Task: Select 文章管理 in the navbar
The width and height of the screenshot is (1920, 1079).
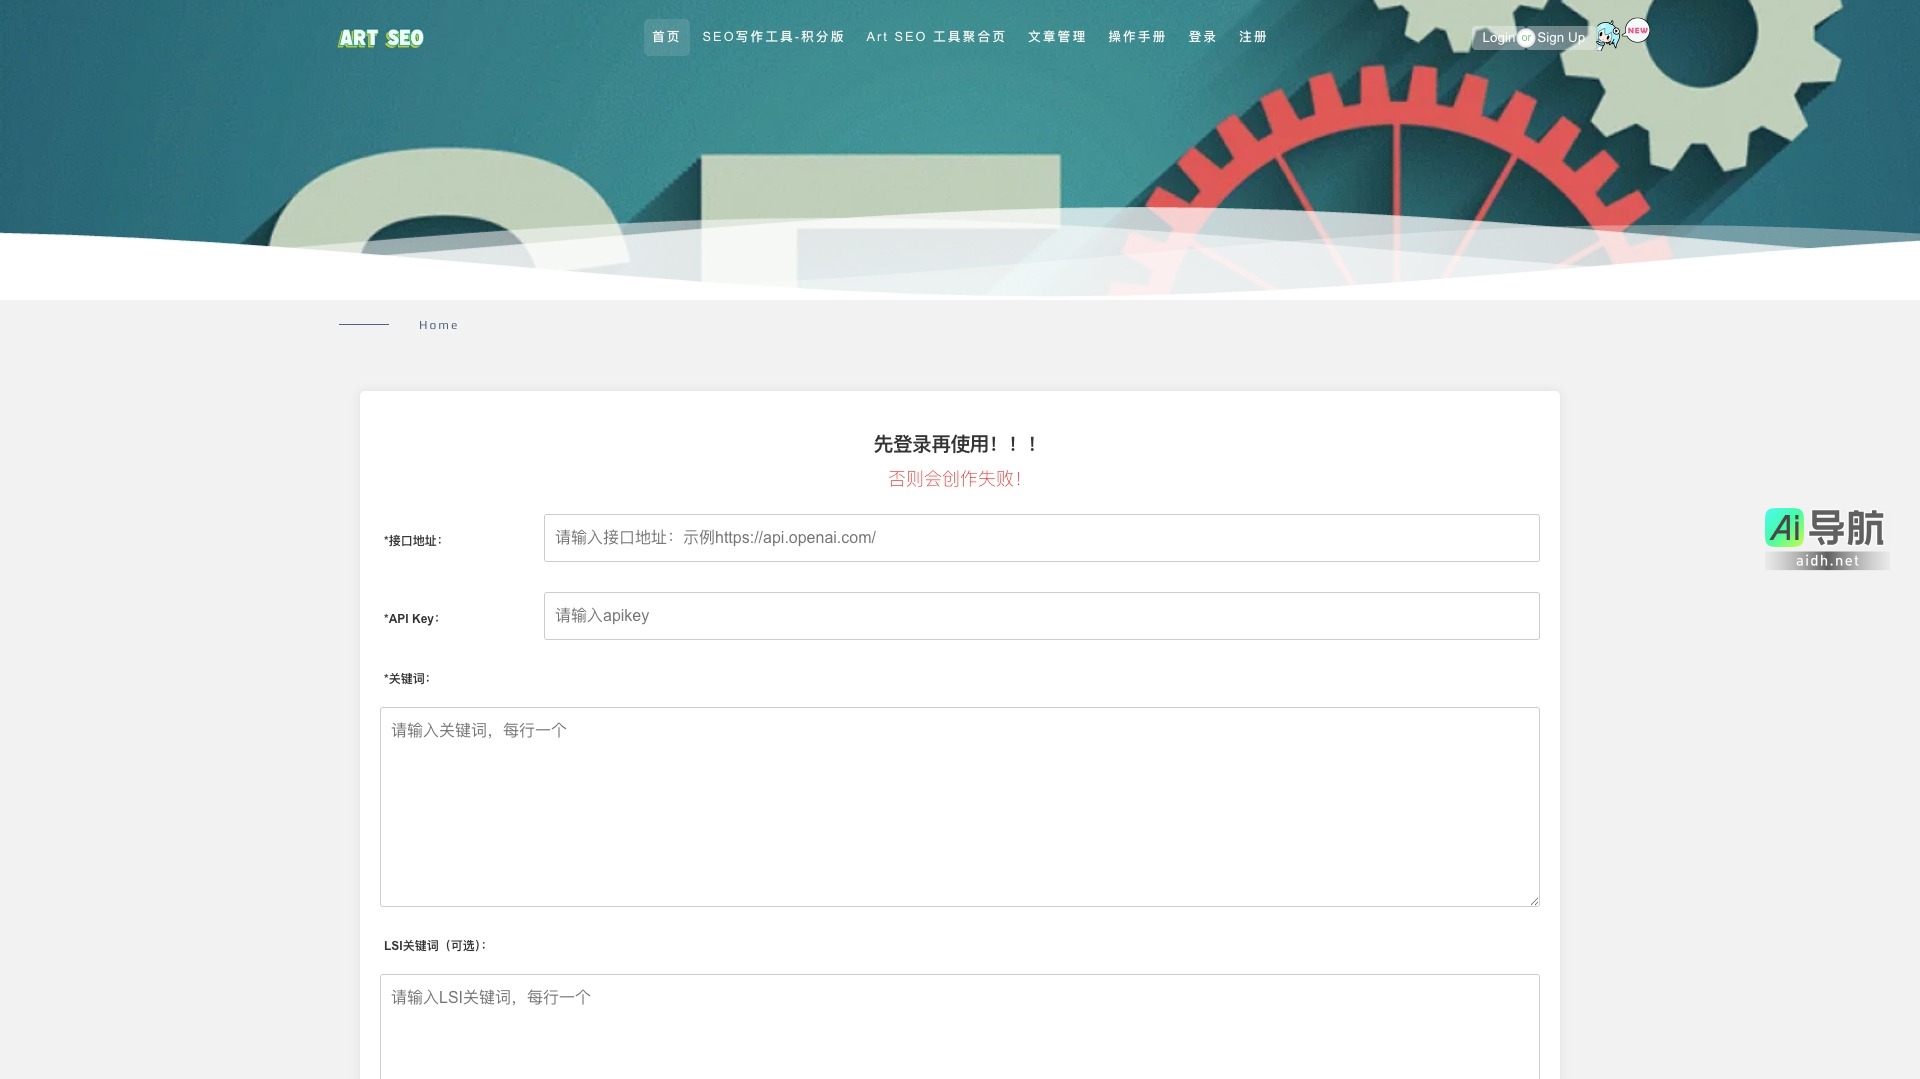Action: [x=1057, y=36]
